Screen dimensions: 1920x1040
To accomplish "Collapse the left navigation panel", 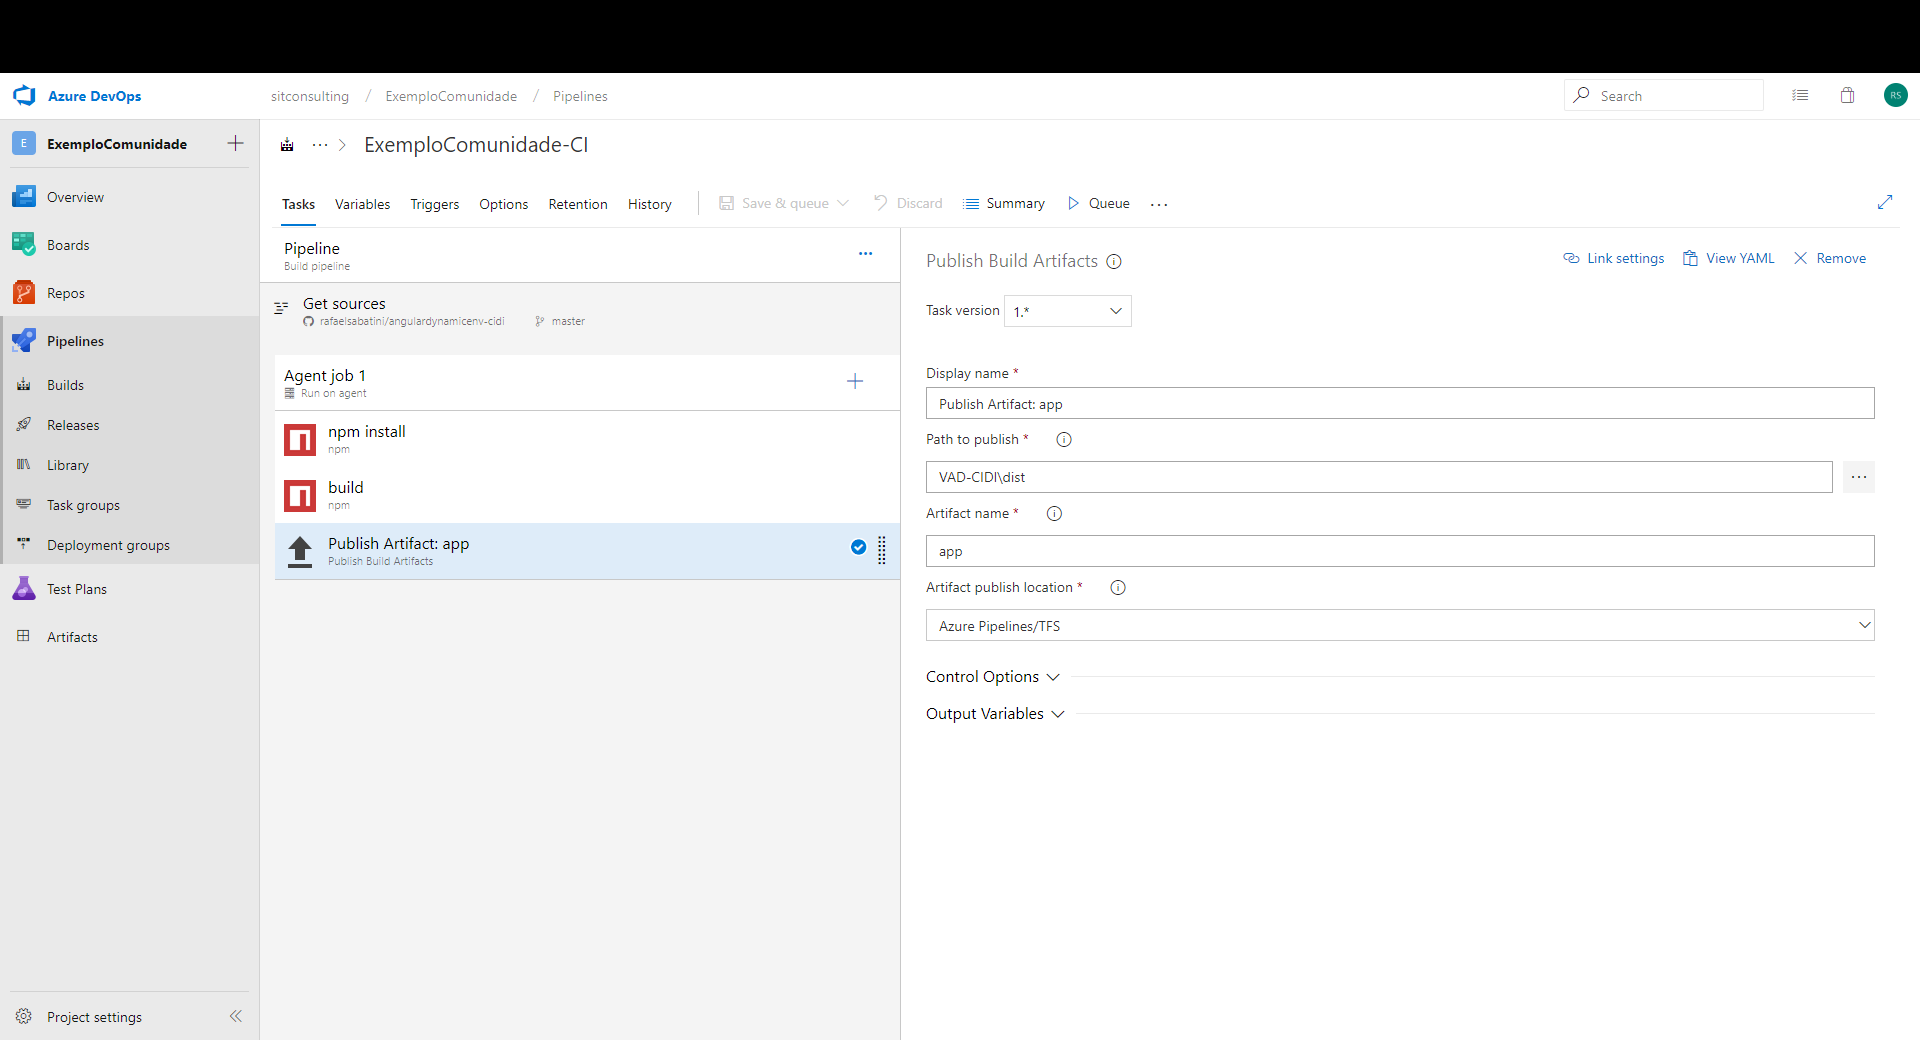I will coord(236,1016).
